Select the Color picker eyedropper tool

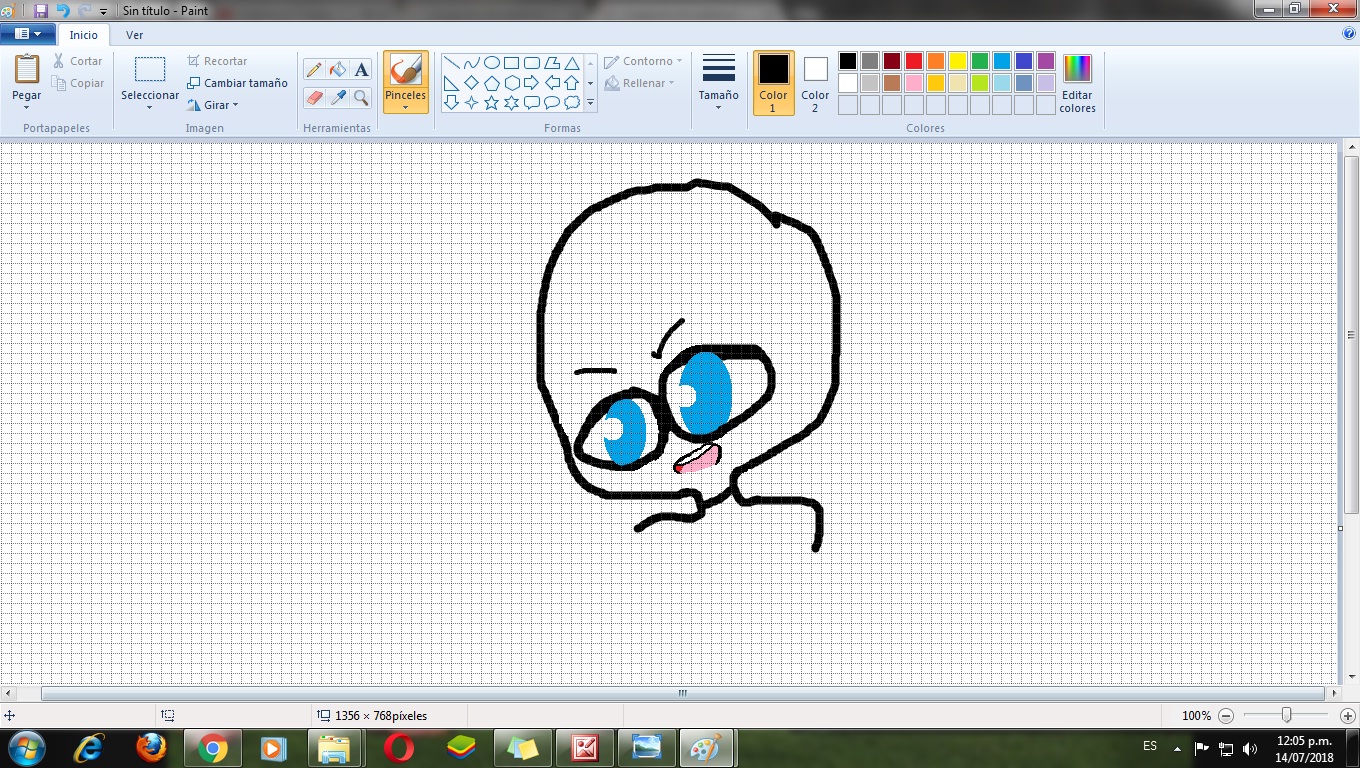pyautogui.click(x=338, y=98)
